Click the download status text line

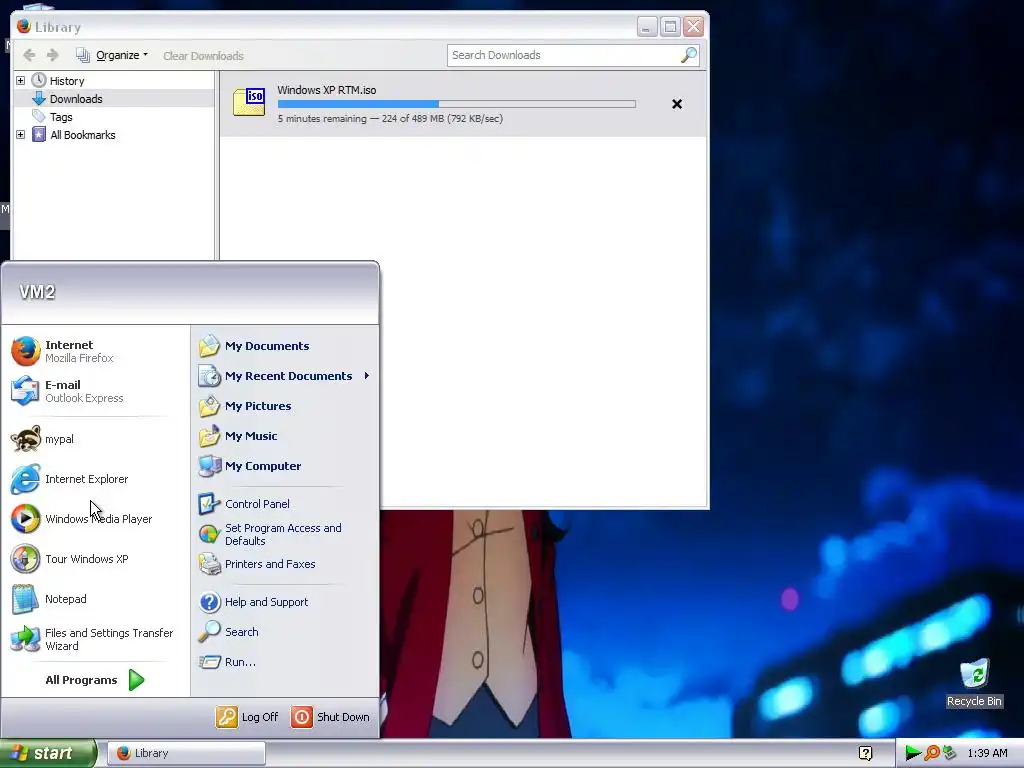tap(390, 119)
